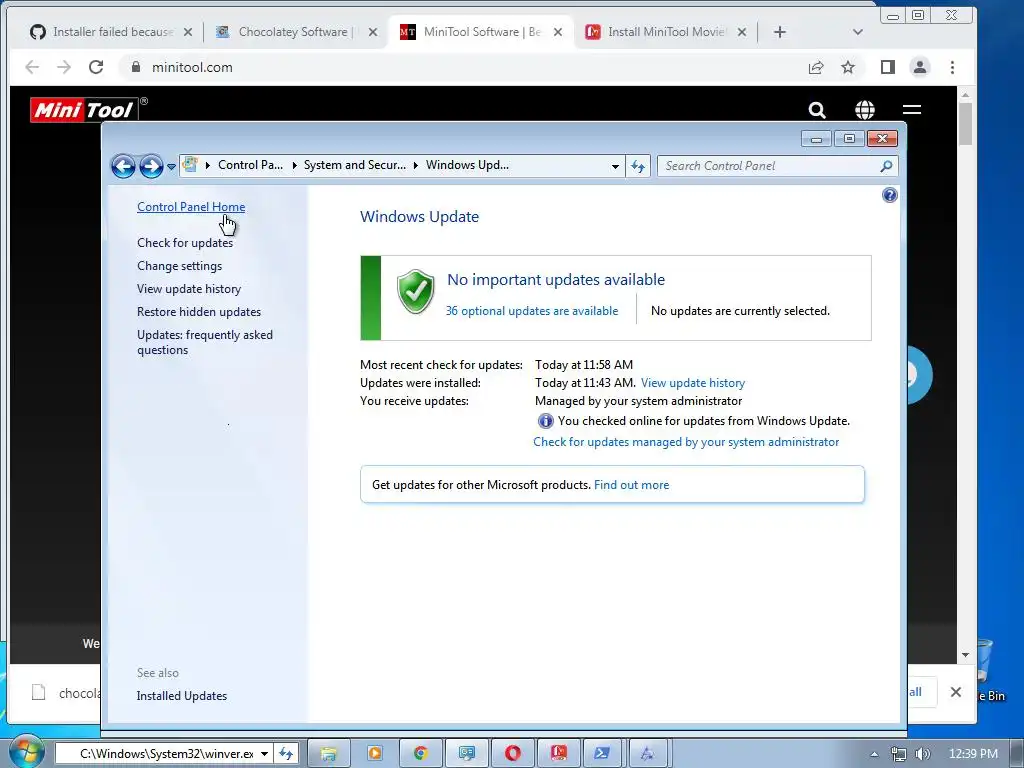Select Check for updates in sidebar

pos(185,243)
